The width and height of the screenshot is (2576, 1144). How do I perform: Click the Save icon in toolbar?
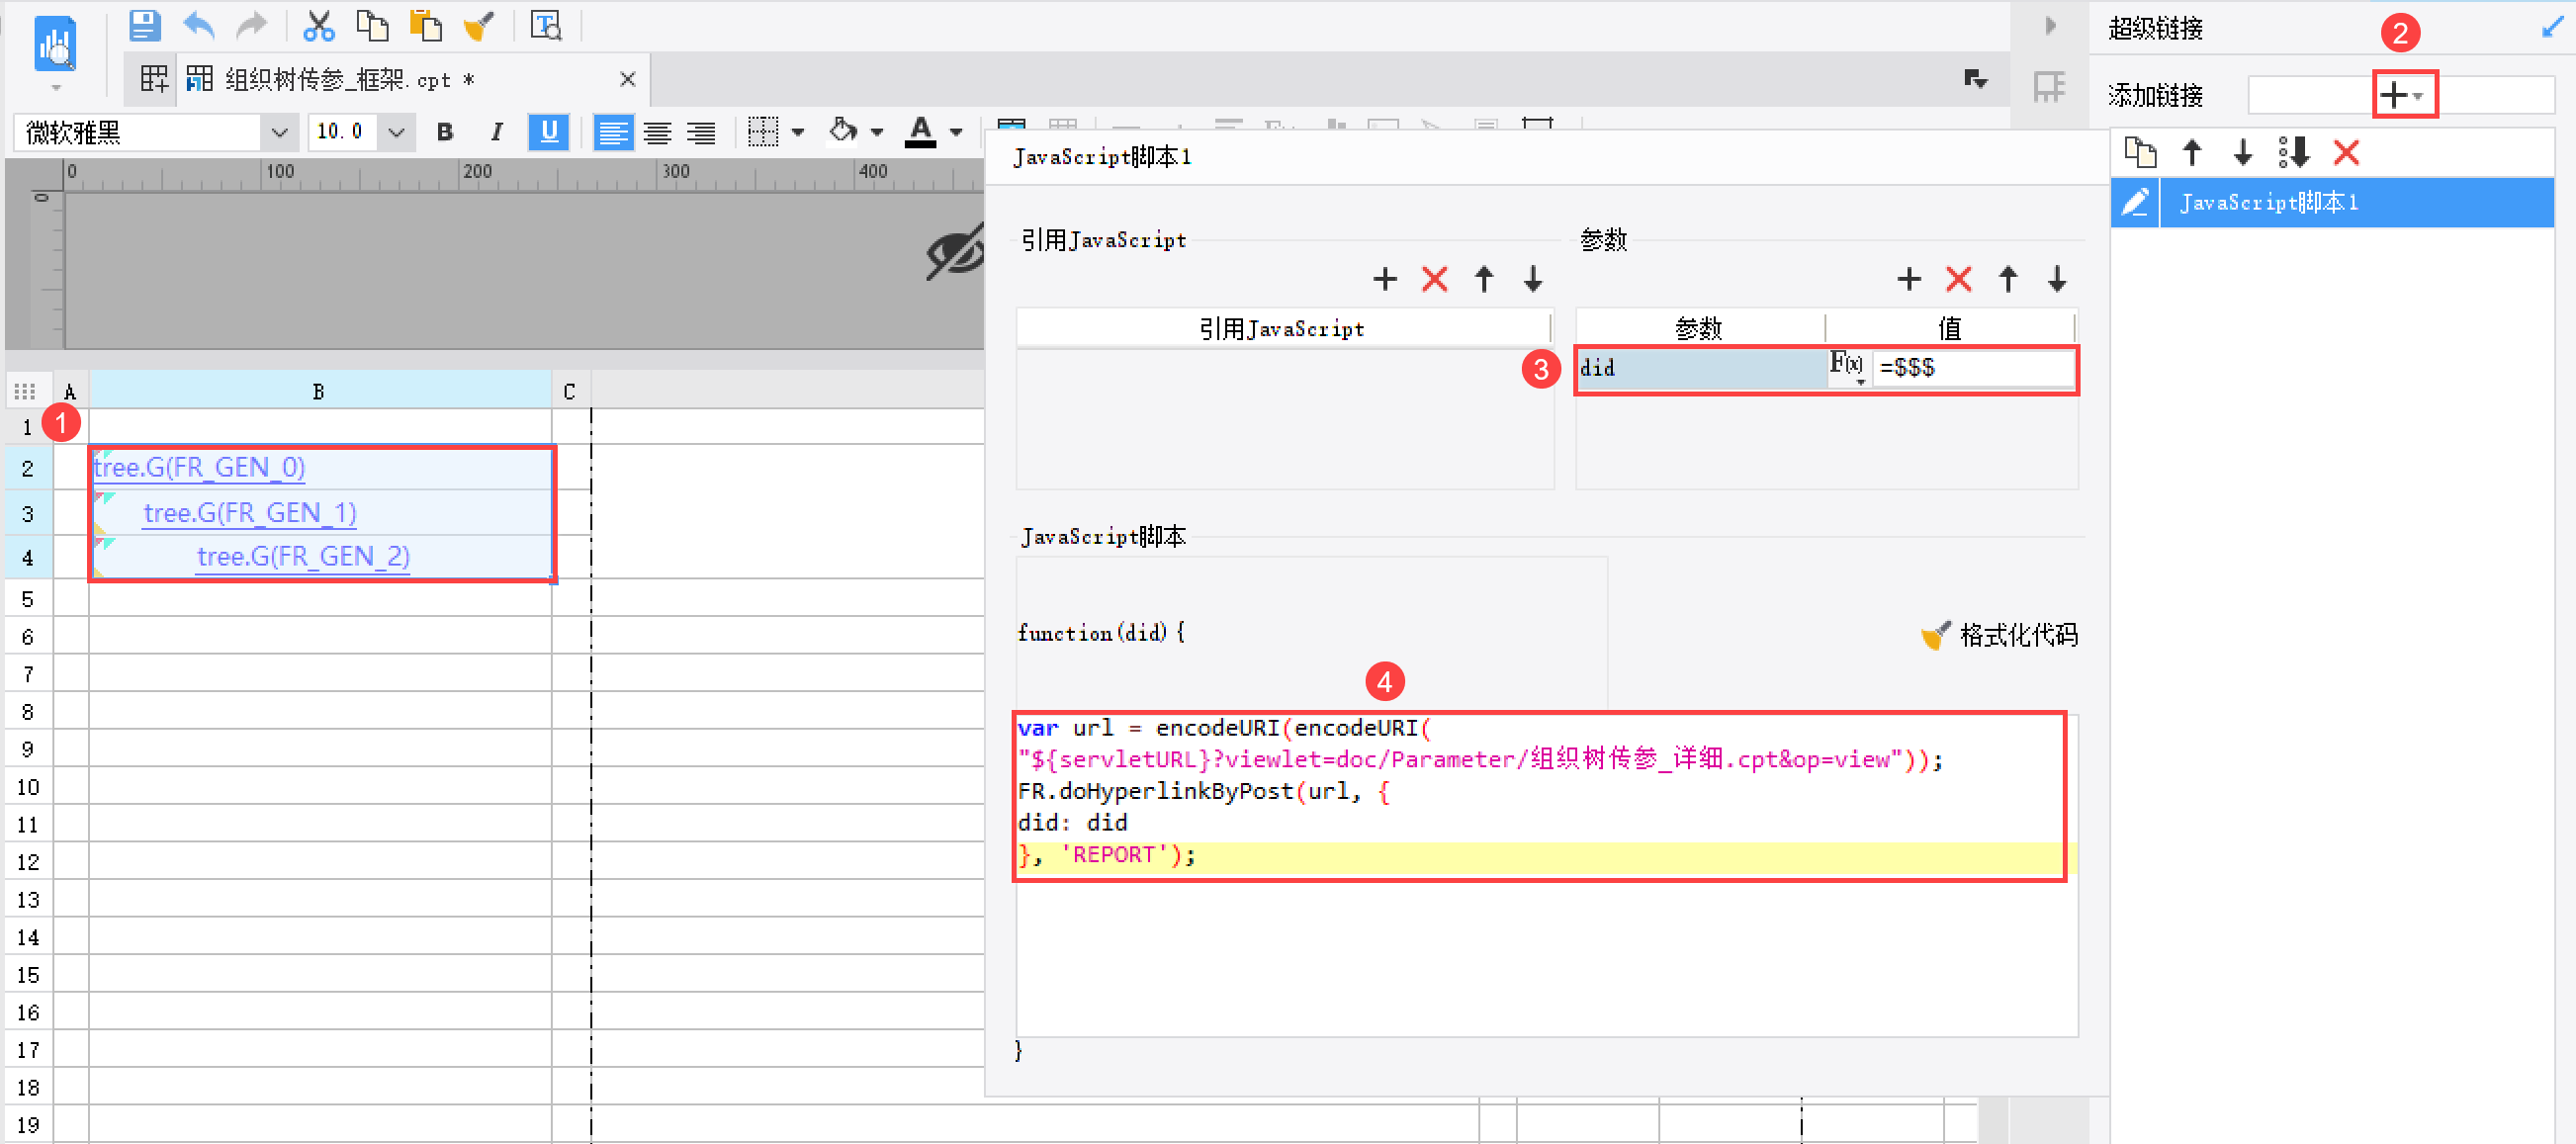coord(145,26)
